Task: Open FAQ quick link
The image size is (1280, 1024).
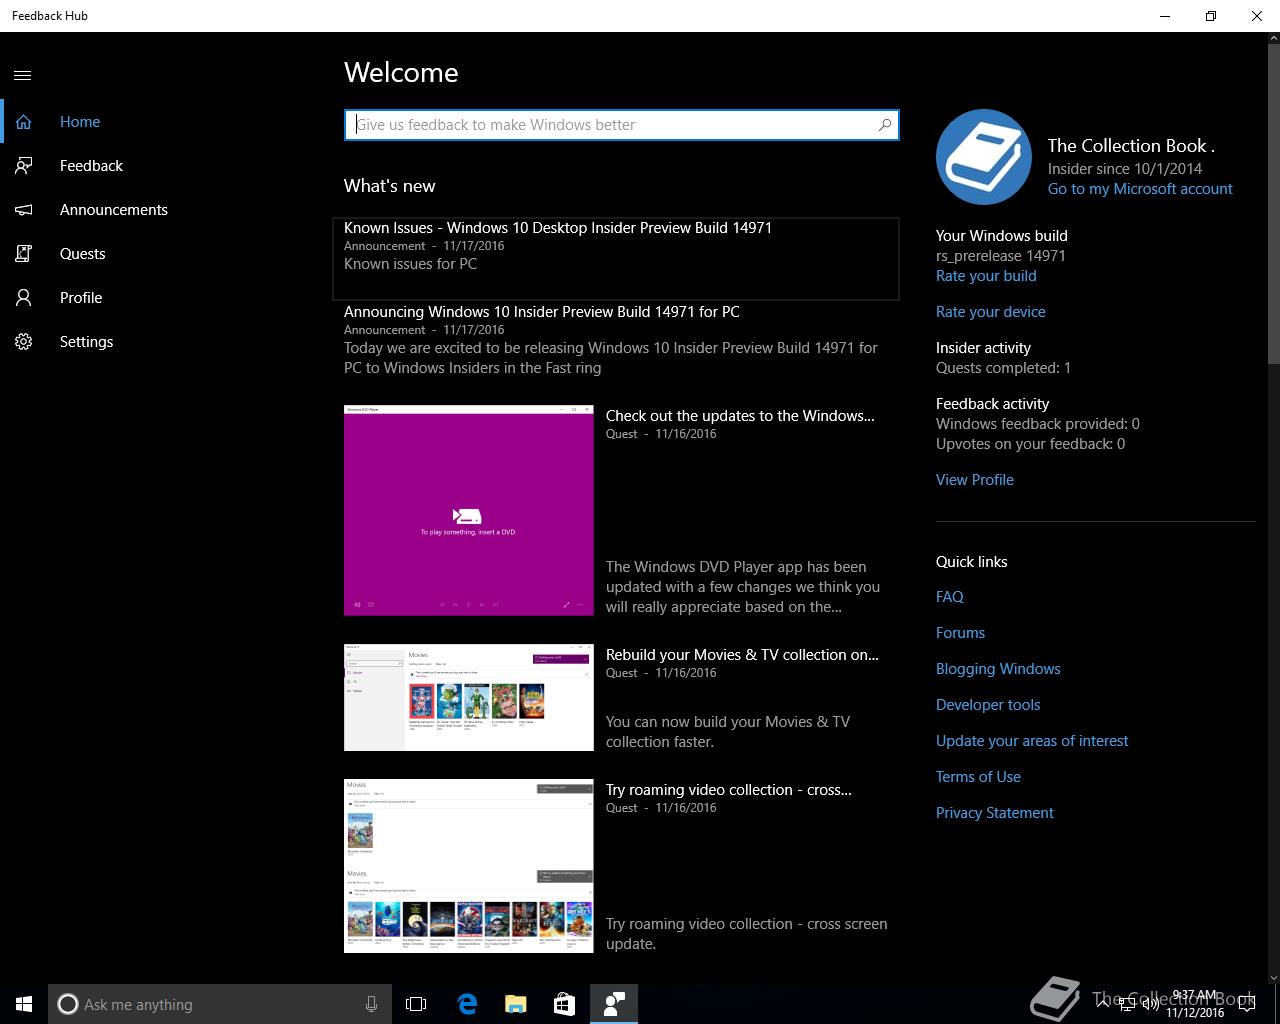Action: point(950,597)
